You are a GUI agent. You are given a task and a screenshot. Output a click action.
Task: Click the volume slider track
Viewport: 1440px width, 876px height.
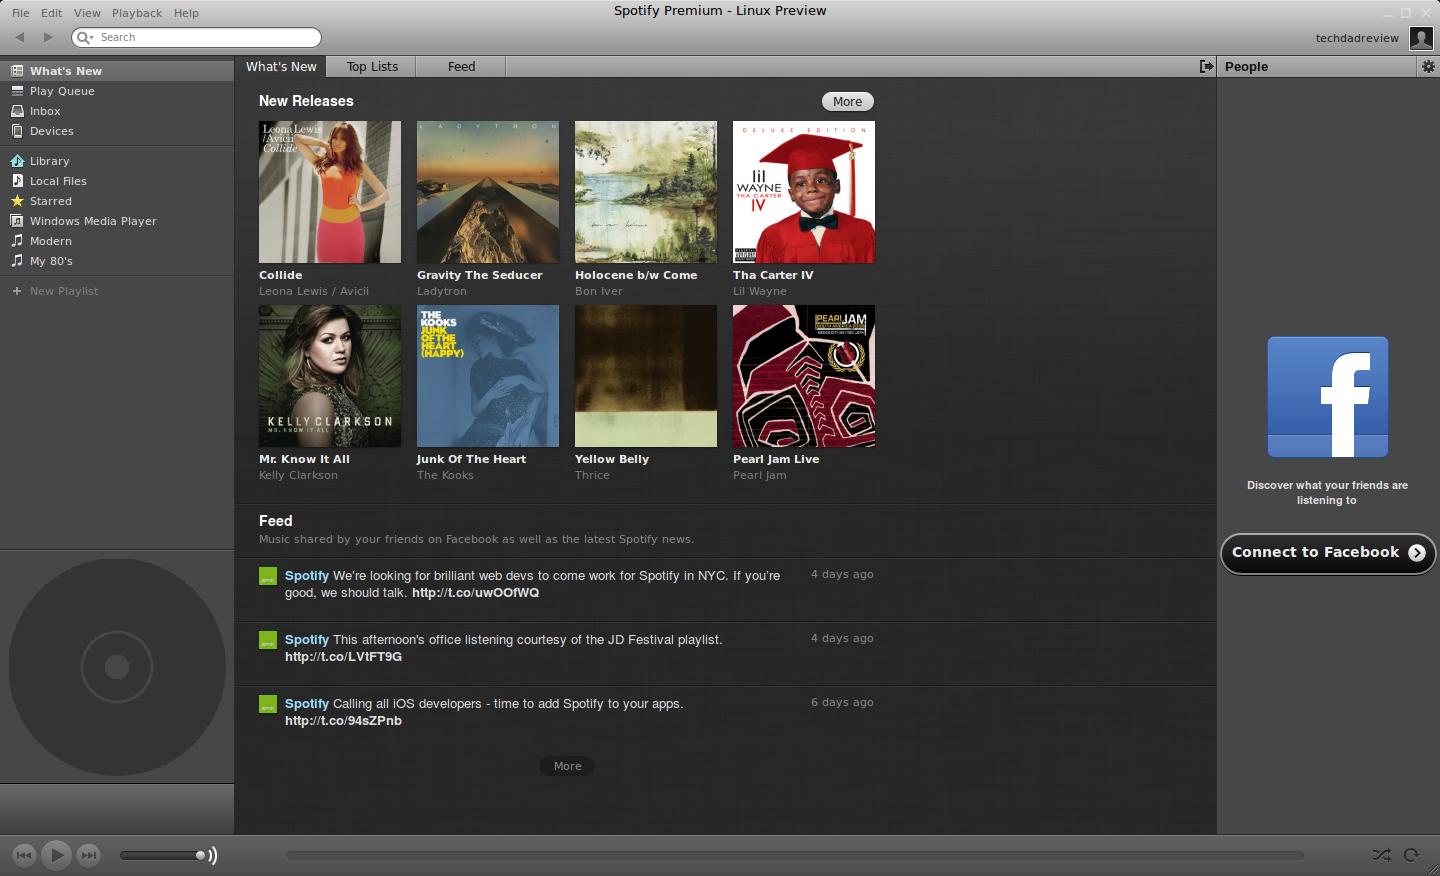click(x=162, y=855)
